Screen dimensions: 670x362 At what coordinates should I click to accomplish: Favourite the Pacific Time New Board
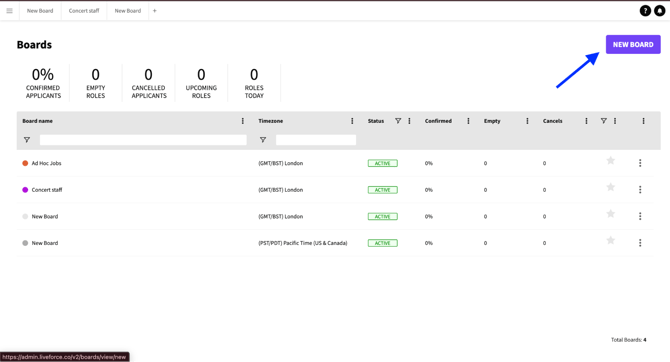click(x=611, y=240)
